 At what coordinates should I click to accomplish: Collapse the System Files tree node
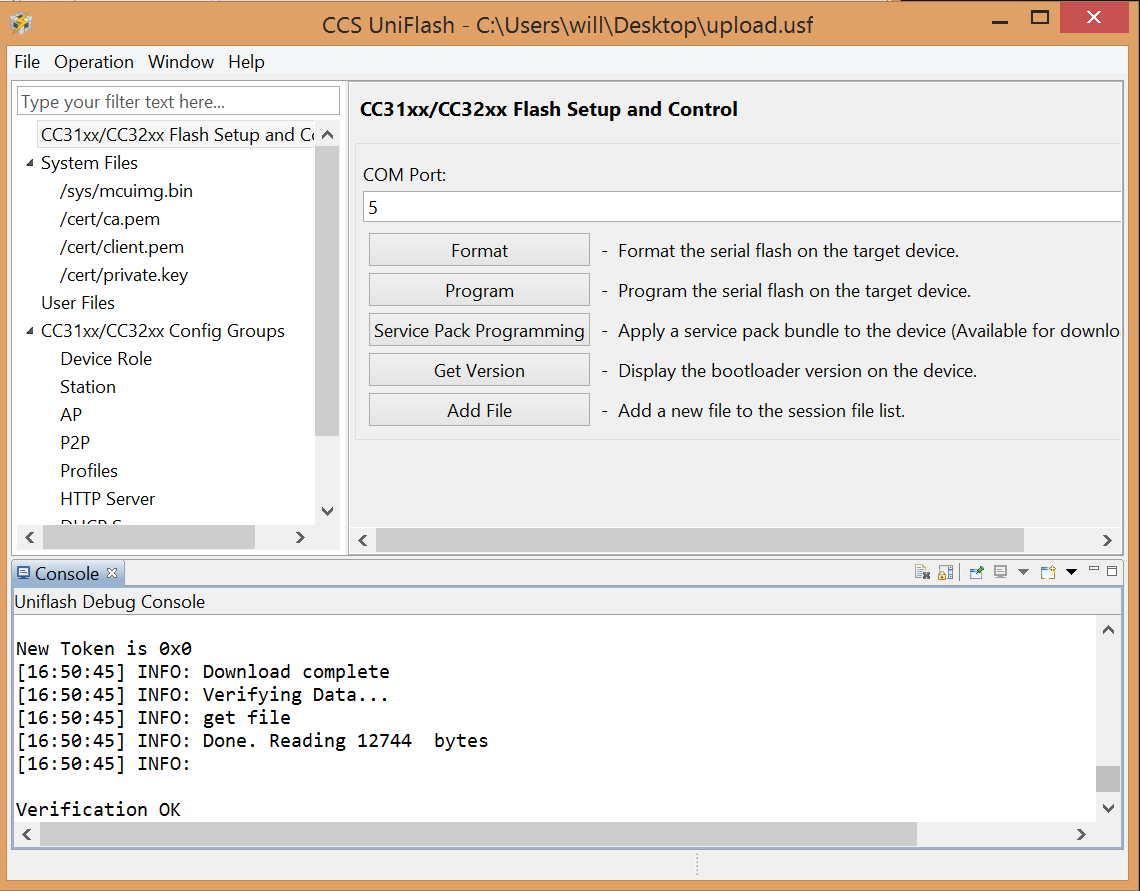[30, 163]
